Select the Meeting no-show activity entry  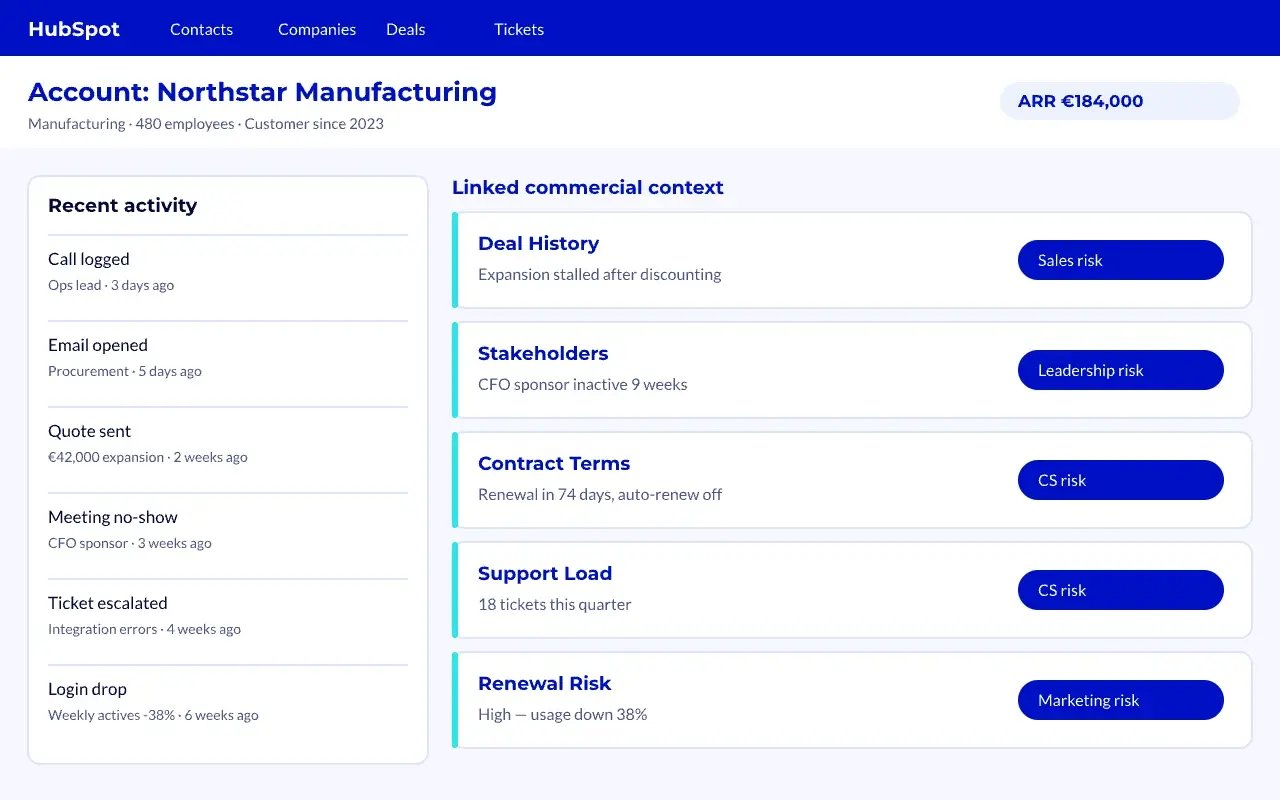coord(228,529)
